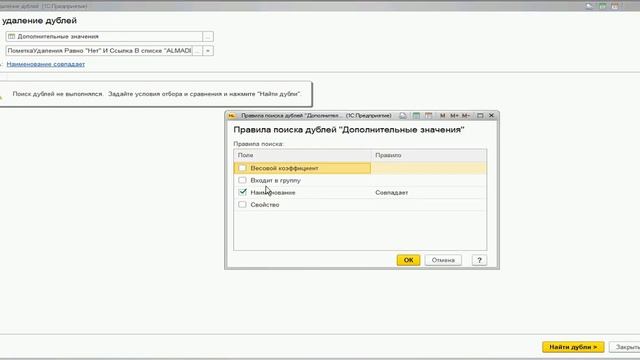640x360 pixels.
Task: Click the print icon in main window title bar
Action: pyautogui.click(x=589, y=6)
